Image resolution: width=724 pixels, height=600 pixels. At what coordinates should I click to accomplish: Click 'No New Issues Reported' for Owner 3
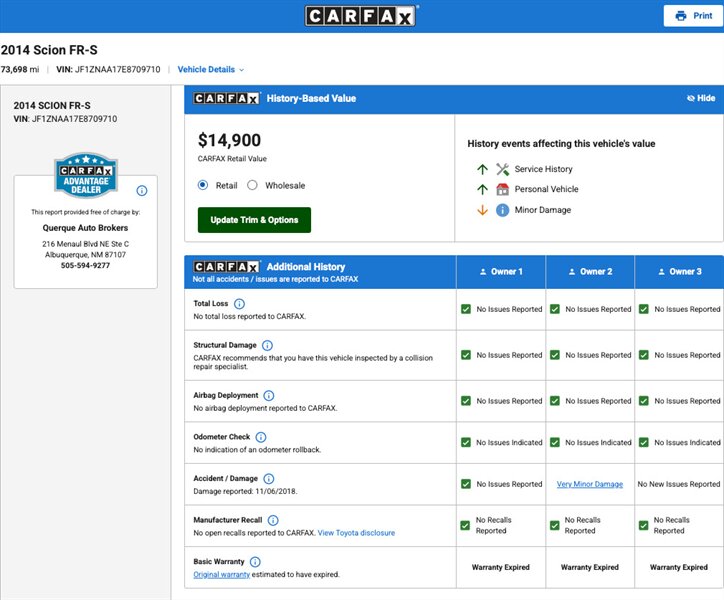click(x=679, y=484)
